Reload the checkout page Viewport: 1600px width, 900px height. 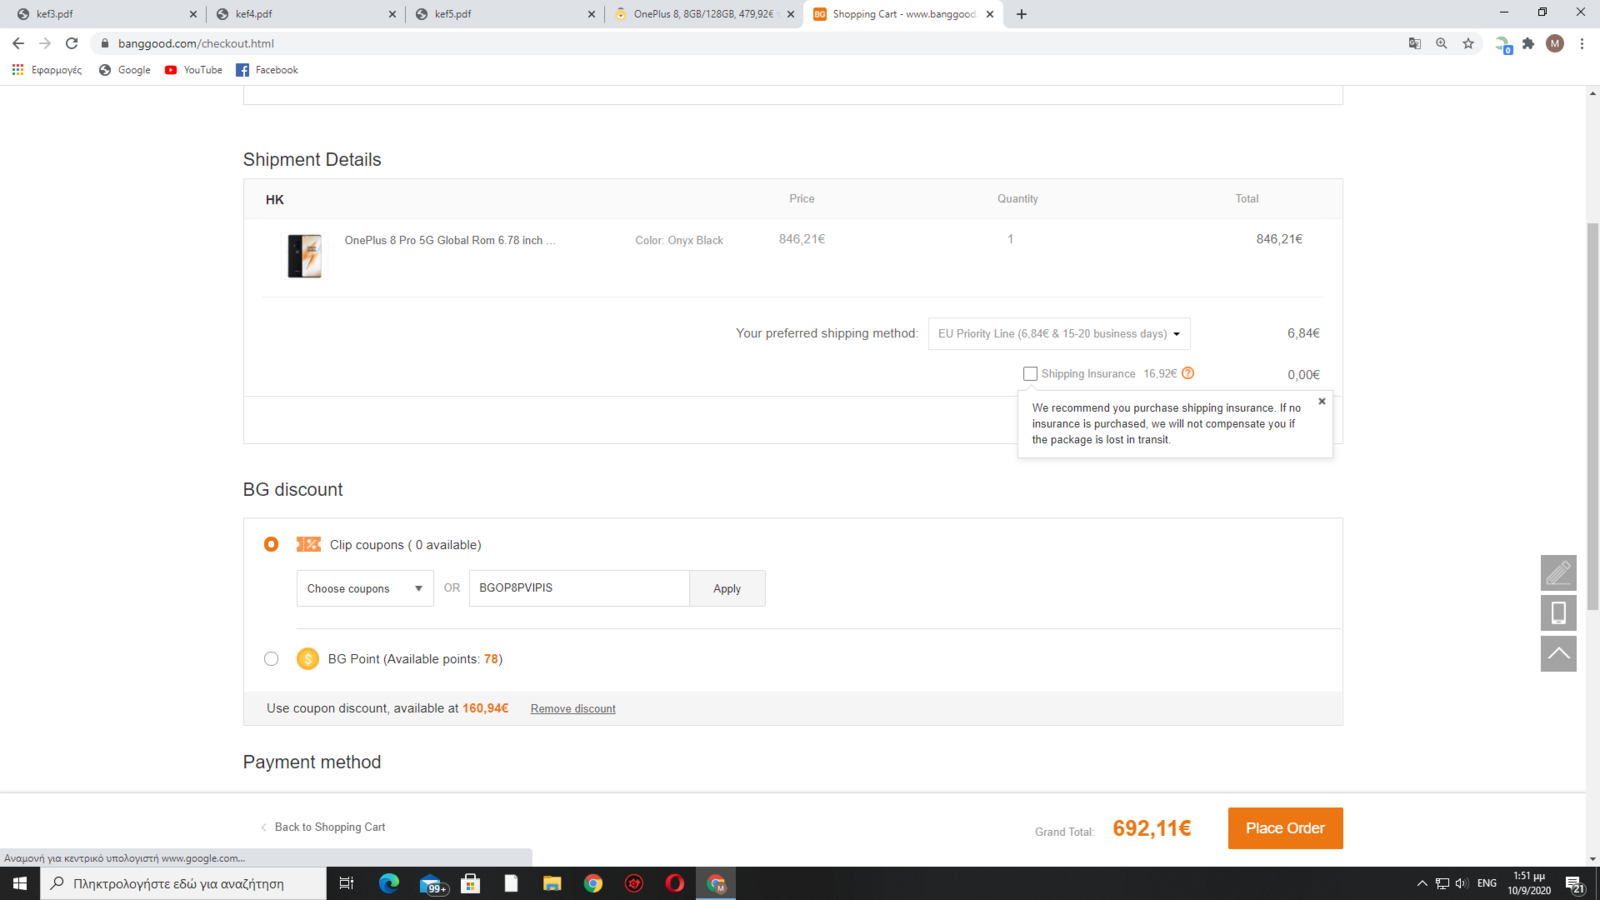point(72,43)
